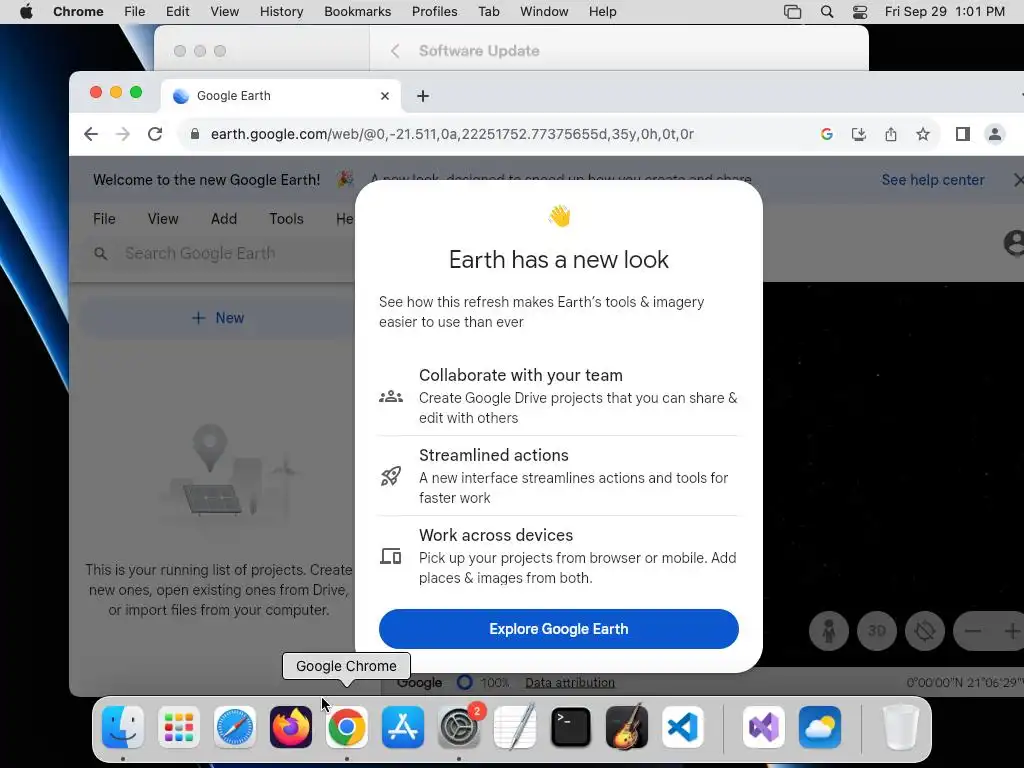This screenshot has height=768, width=1024.
Task: Launch Firefox from the Dock
Action: pos(291,727)
